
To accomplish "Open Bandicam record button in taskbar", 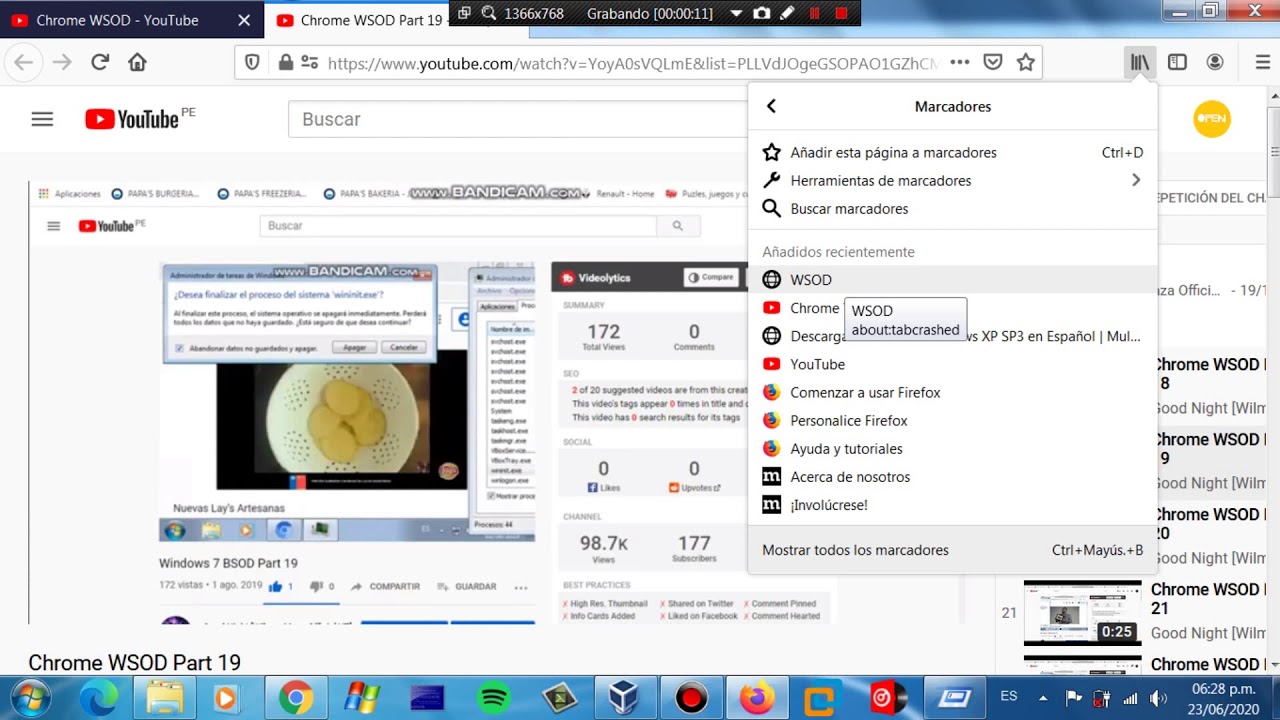I will 691,697.
